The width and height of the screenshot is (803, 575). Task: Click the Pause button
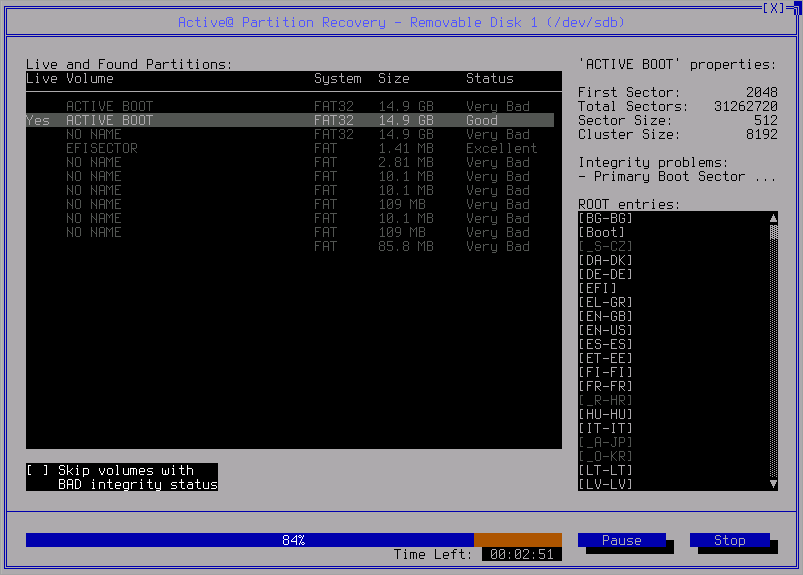622,540
